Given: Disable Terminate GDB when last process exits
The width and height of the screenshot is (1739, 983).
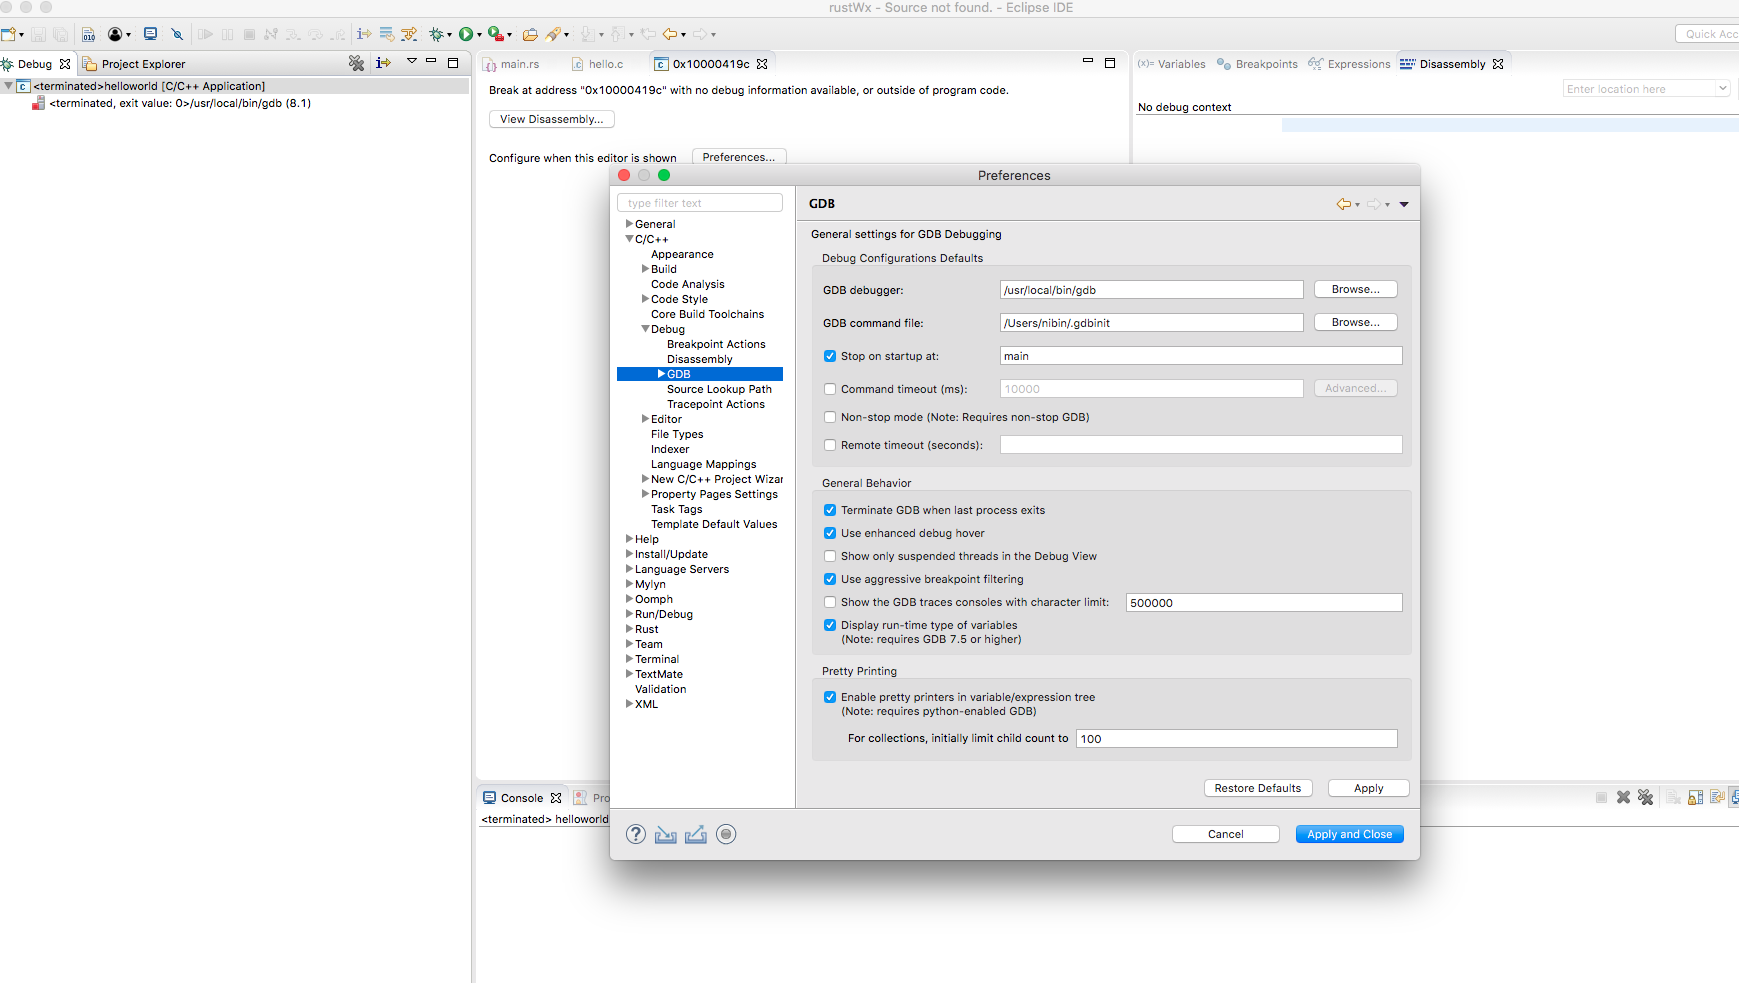Looking at the screenshot, I should (x=830, y=510).
